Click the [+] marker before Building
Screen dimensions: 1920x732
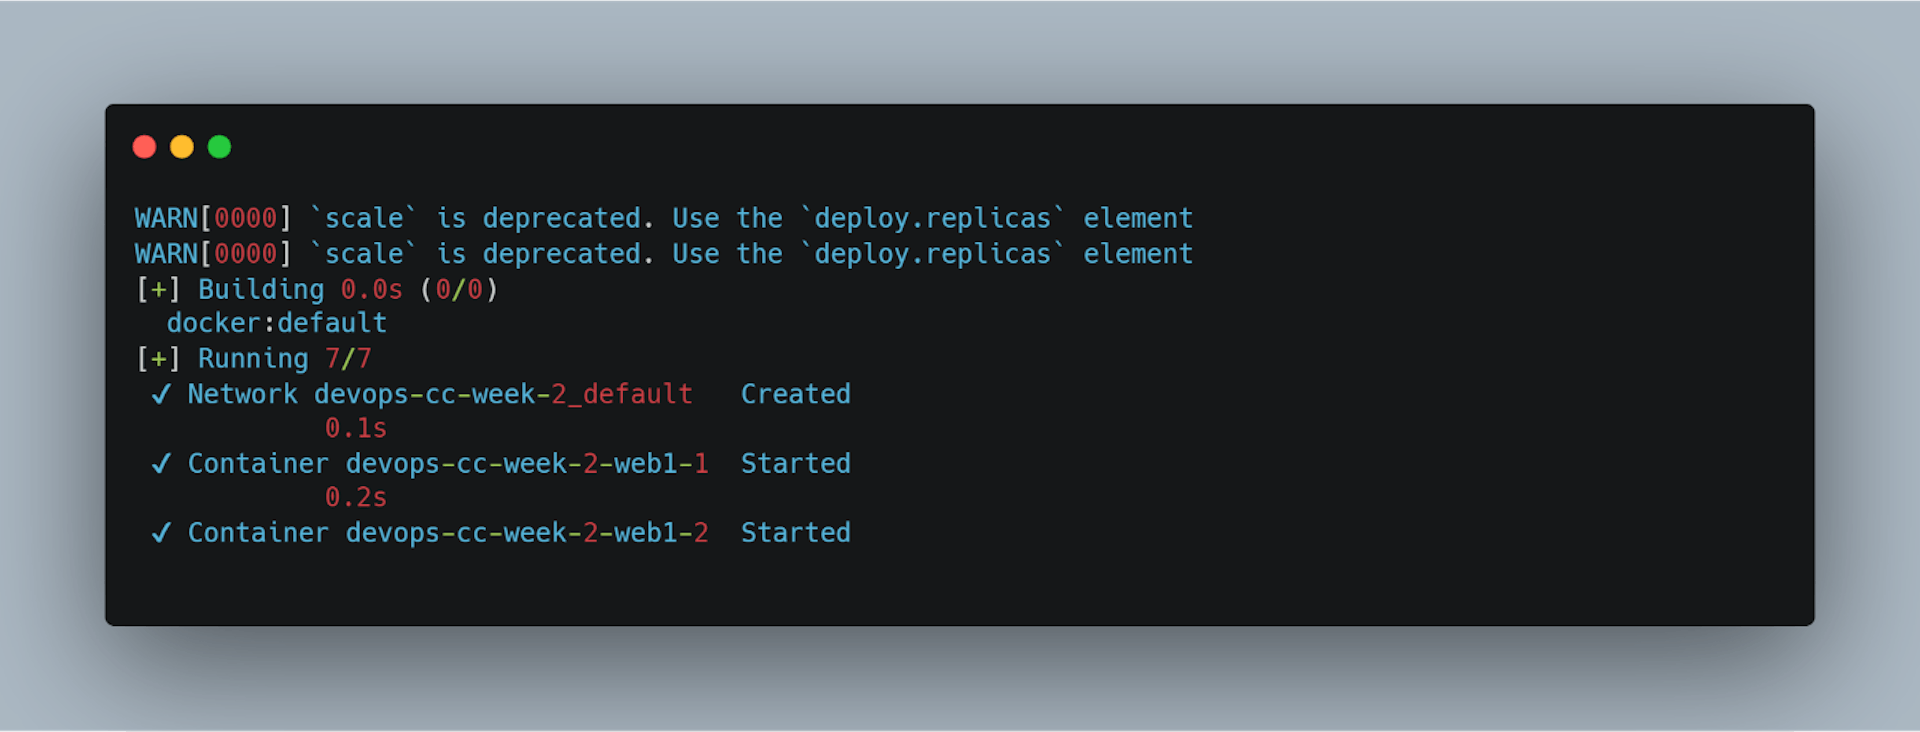coord(158,290)
